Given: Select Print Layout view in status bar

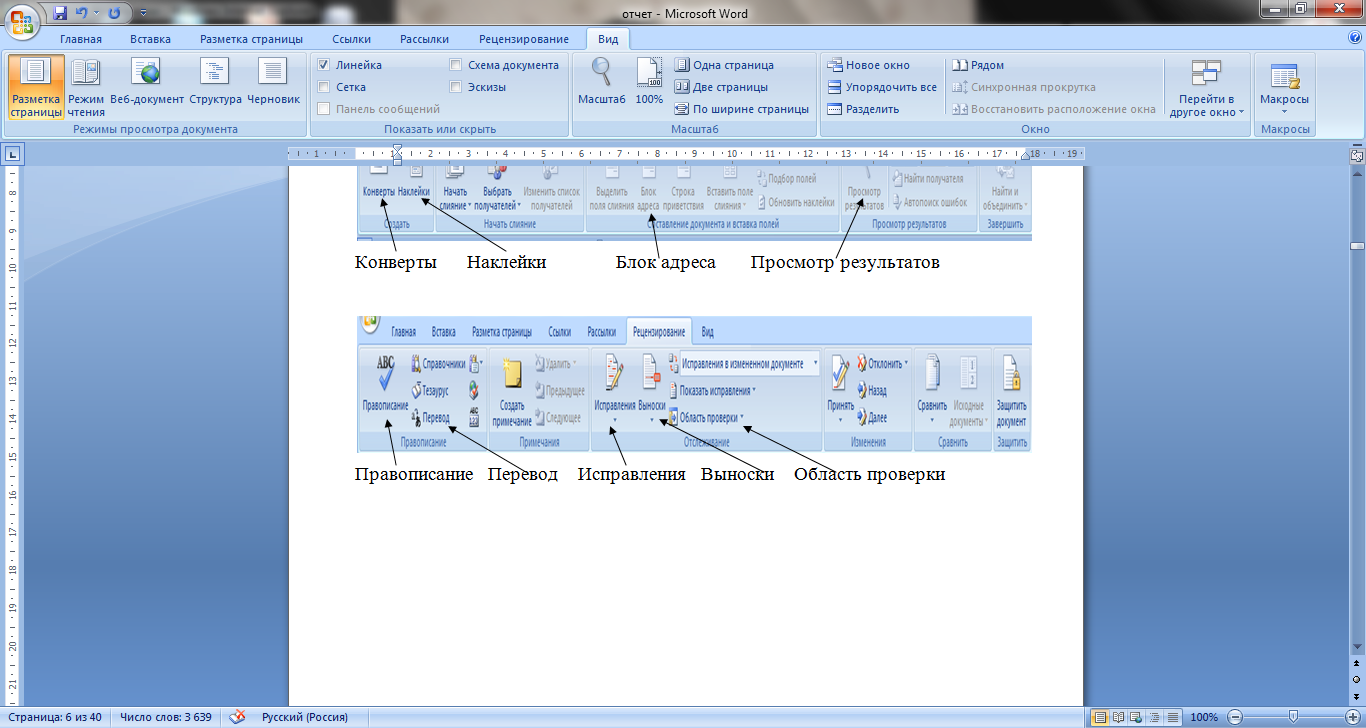Looking at the screenshot, I should tap(1100, 717).
